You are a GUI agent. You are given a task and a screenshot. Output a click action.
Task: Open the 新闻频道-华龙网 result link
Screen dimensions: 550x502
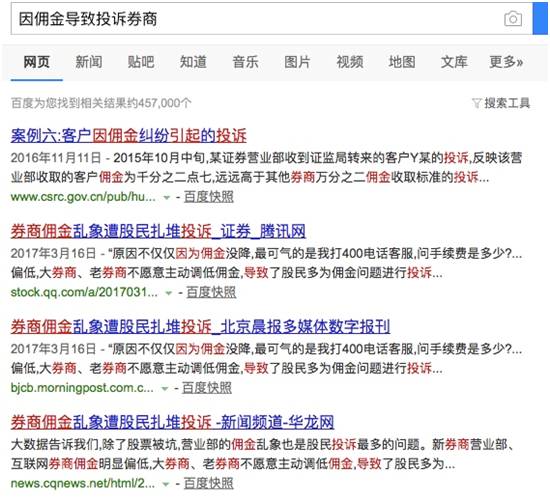(x=172, y=422)
